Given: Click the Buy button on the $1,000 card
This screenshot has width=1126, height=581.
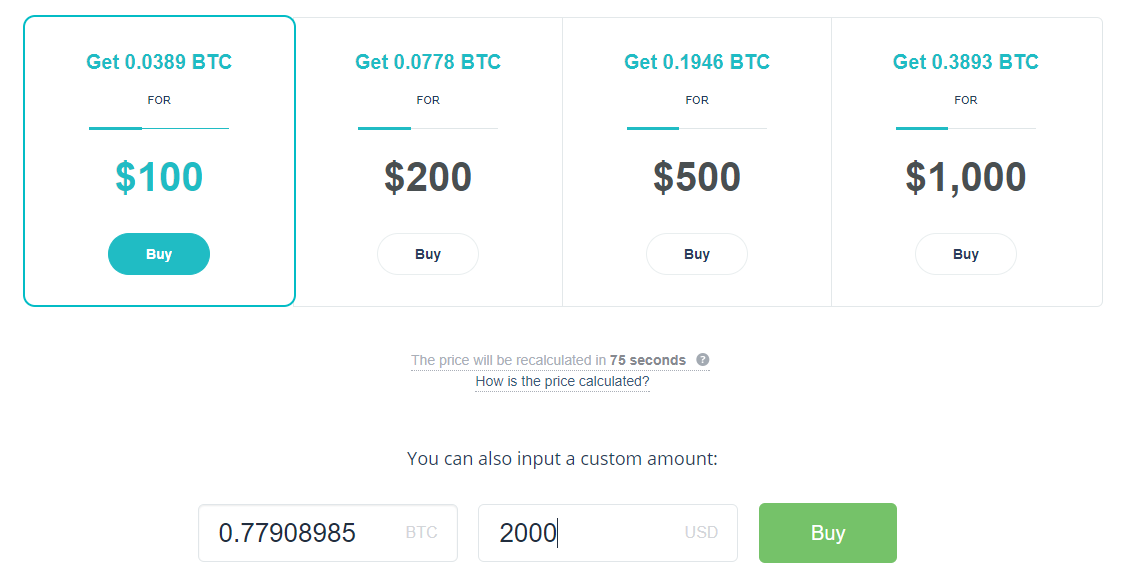Looking at the screenshot, I should tap(965, 254).
